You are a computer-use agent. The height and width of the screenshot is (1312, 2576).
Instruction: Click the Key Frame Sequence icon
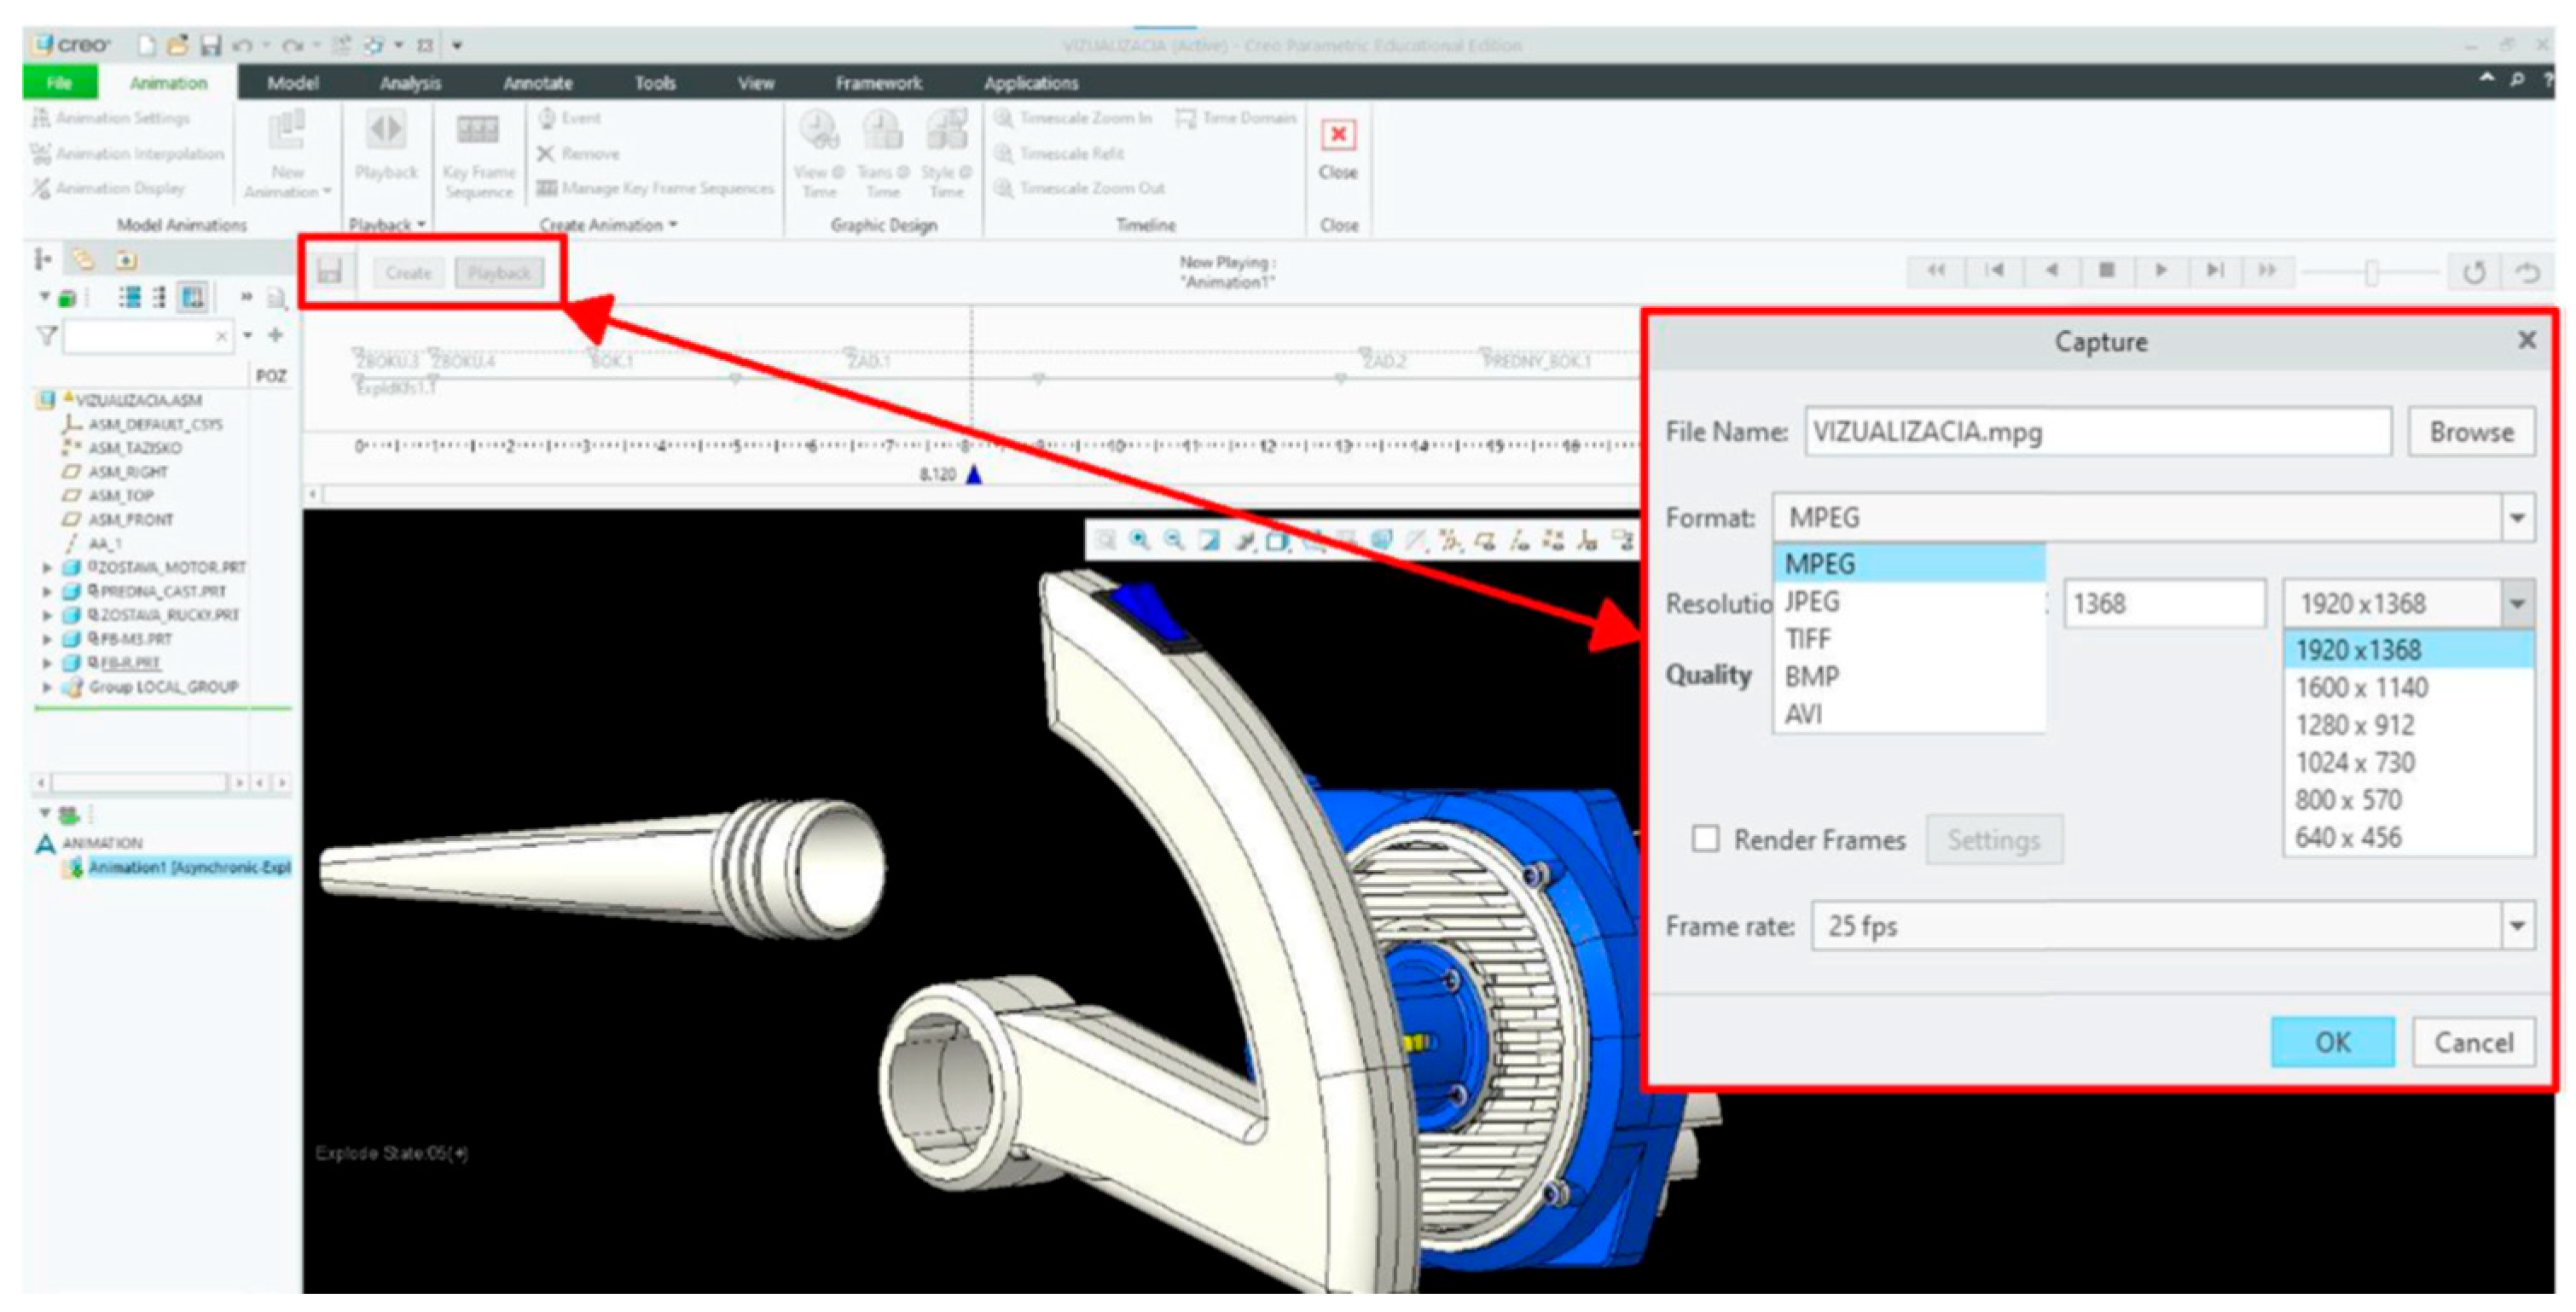click(478, 131)
